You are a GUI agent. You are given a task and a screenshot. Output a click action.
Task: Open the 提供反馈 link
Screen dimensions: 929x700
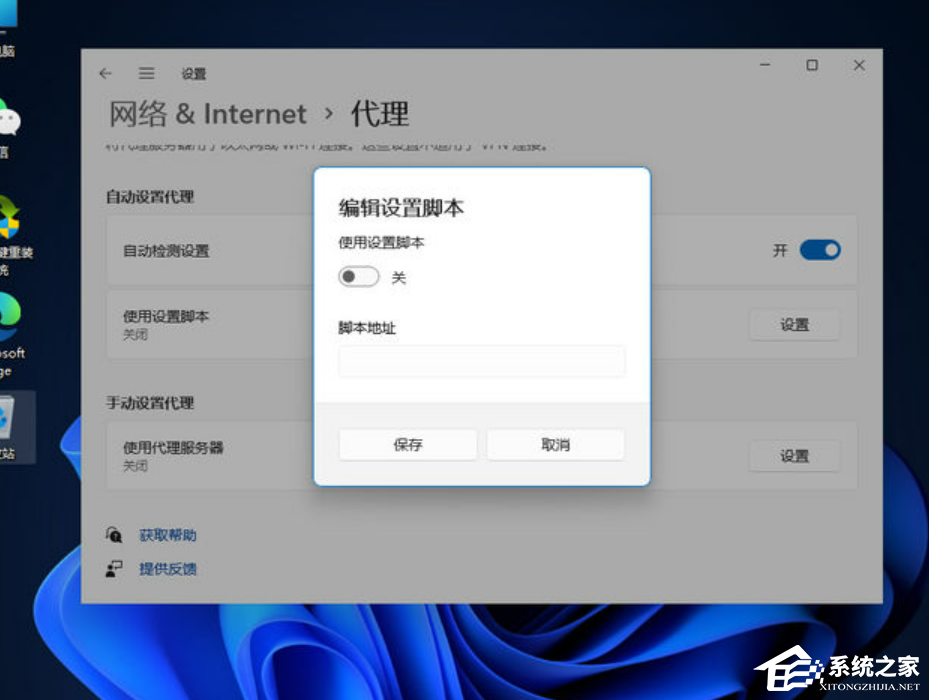pos(168,569)
